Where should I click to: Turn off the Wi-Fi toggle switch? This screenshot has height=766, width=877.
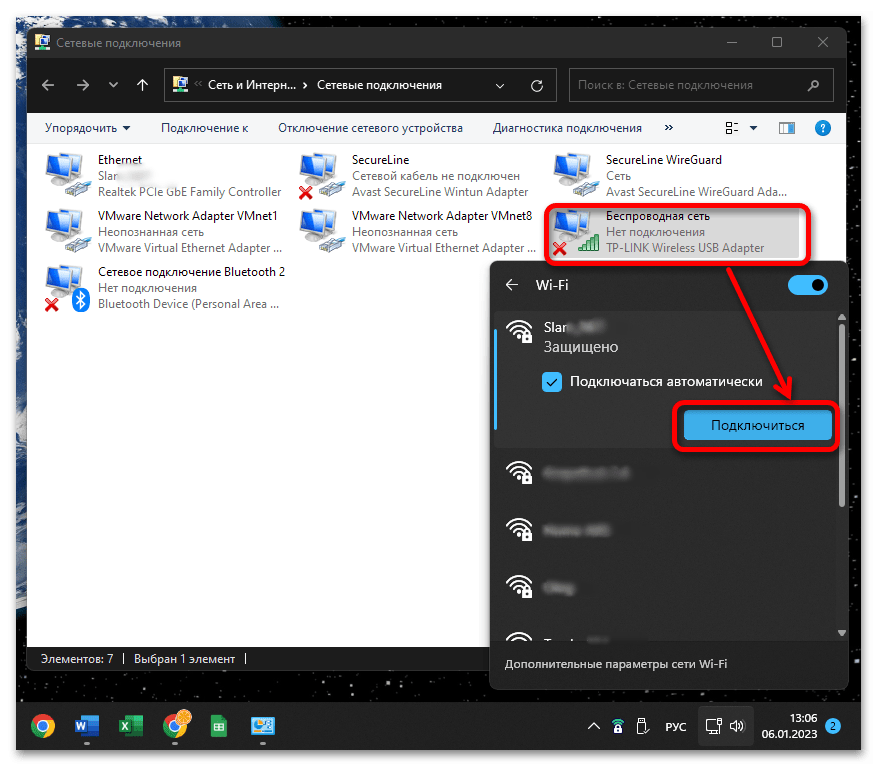click(x=808, y=285)
